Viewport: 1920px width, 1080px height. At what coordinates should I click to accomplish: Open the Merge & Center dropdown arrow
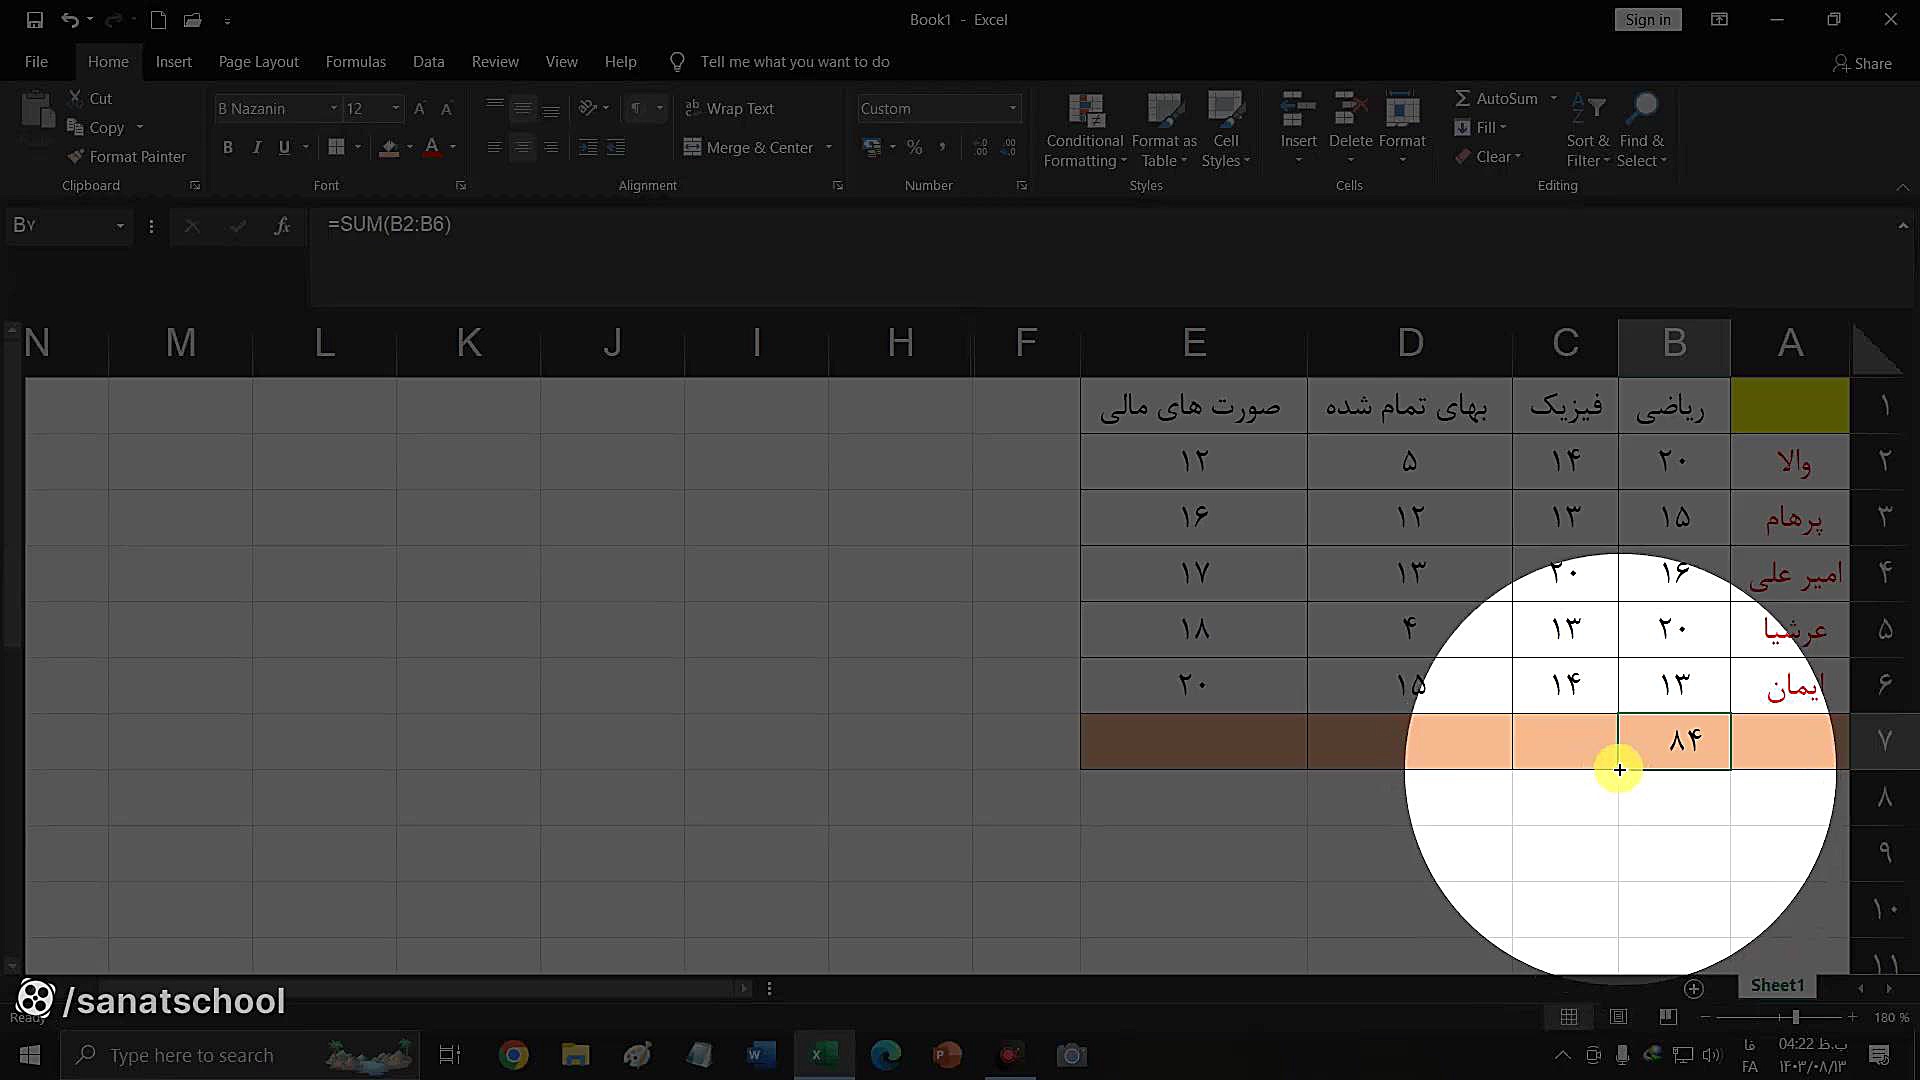[829, 148]
